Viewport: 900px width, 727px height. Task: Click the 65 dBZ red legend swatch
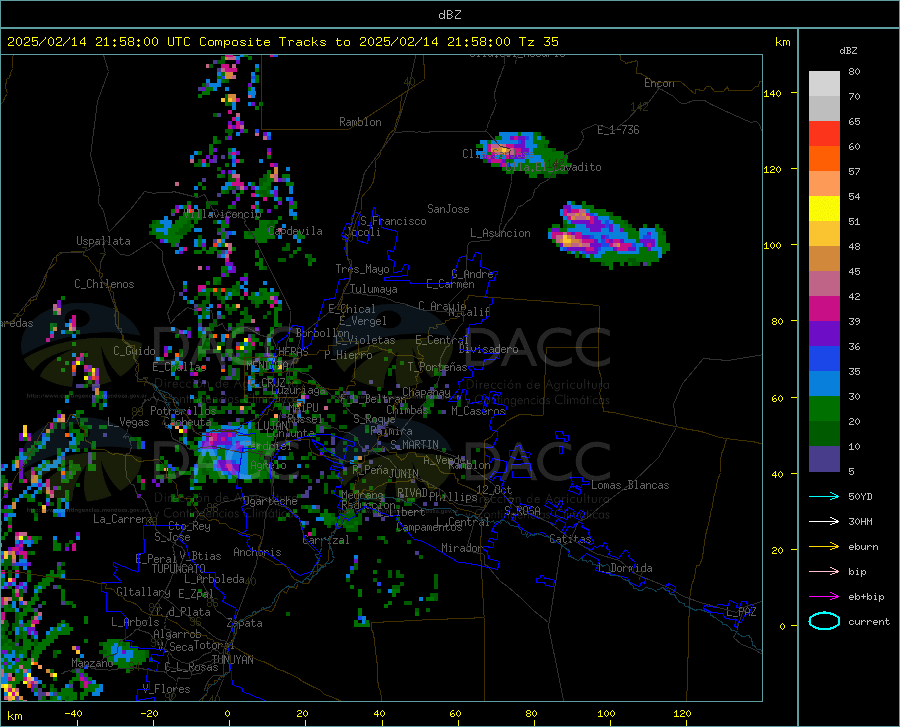824,134
